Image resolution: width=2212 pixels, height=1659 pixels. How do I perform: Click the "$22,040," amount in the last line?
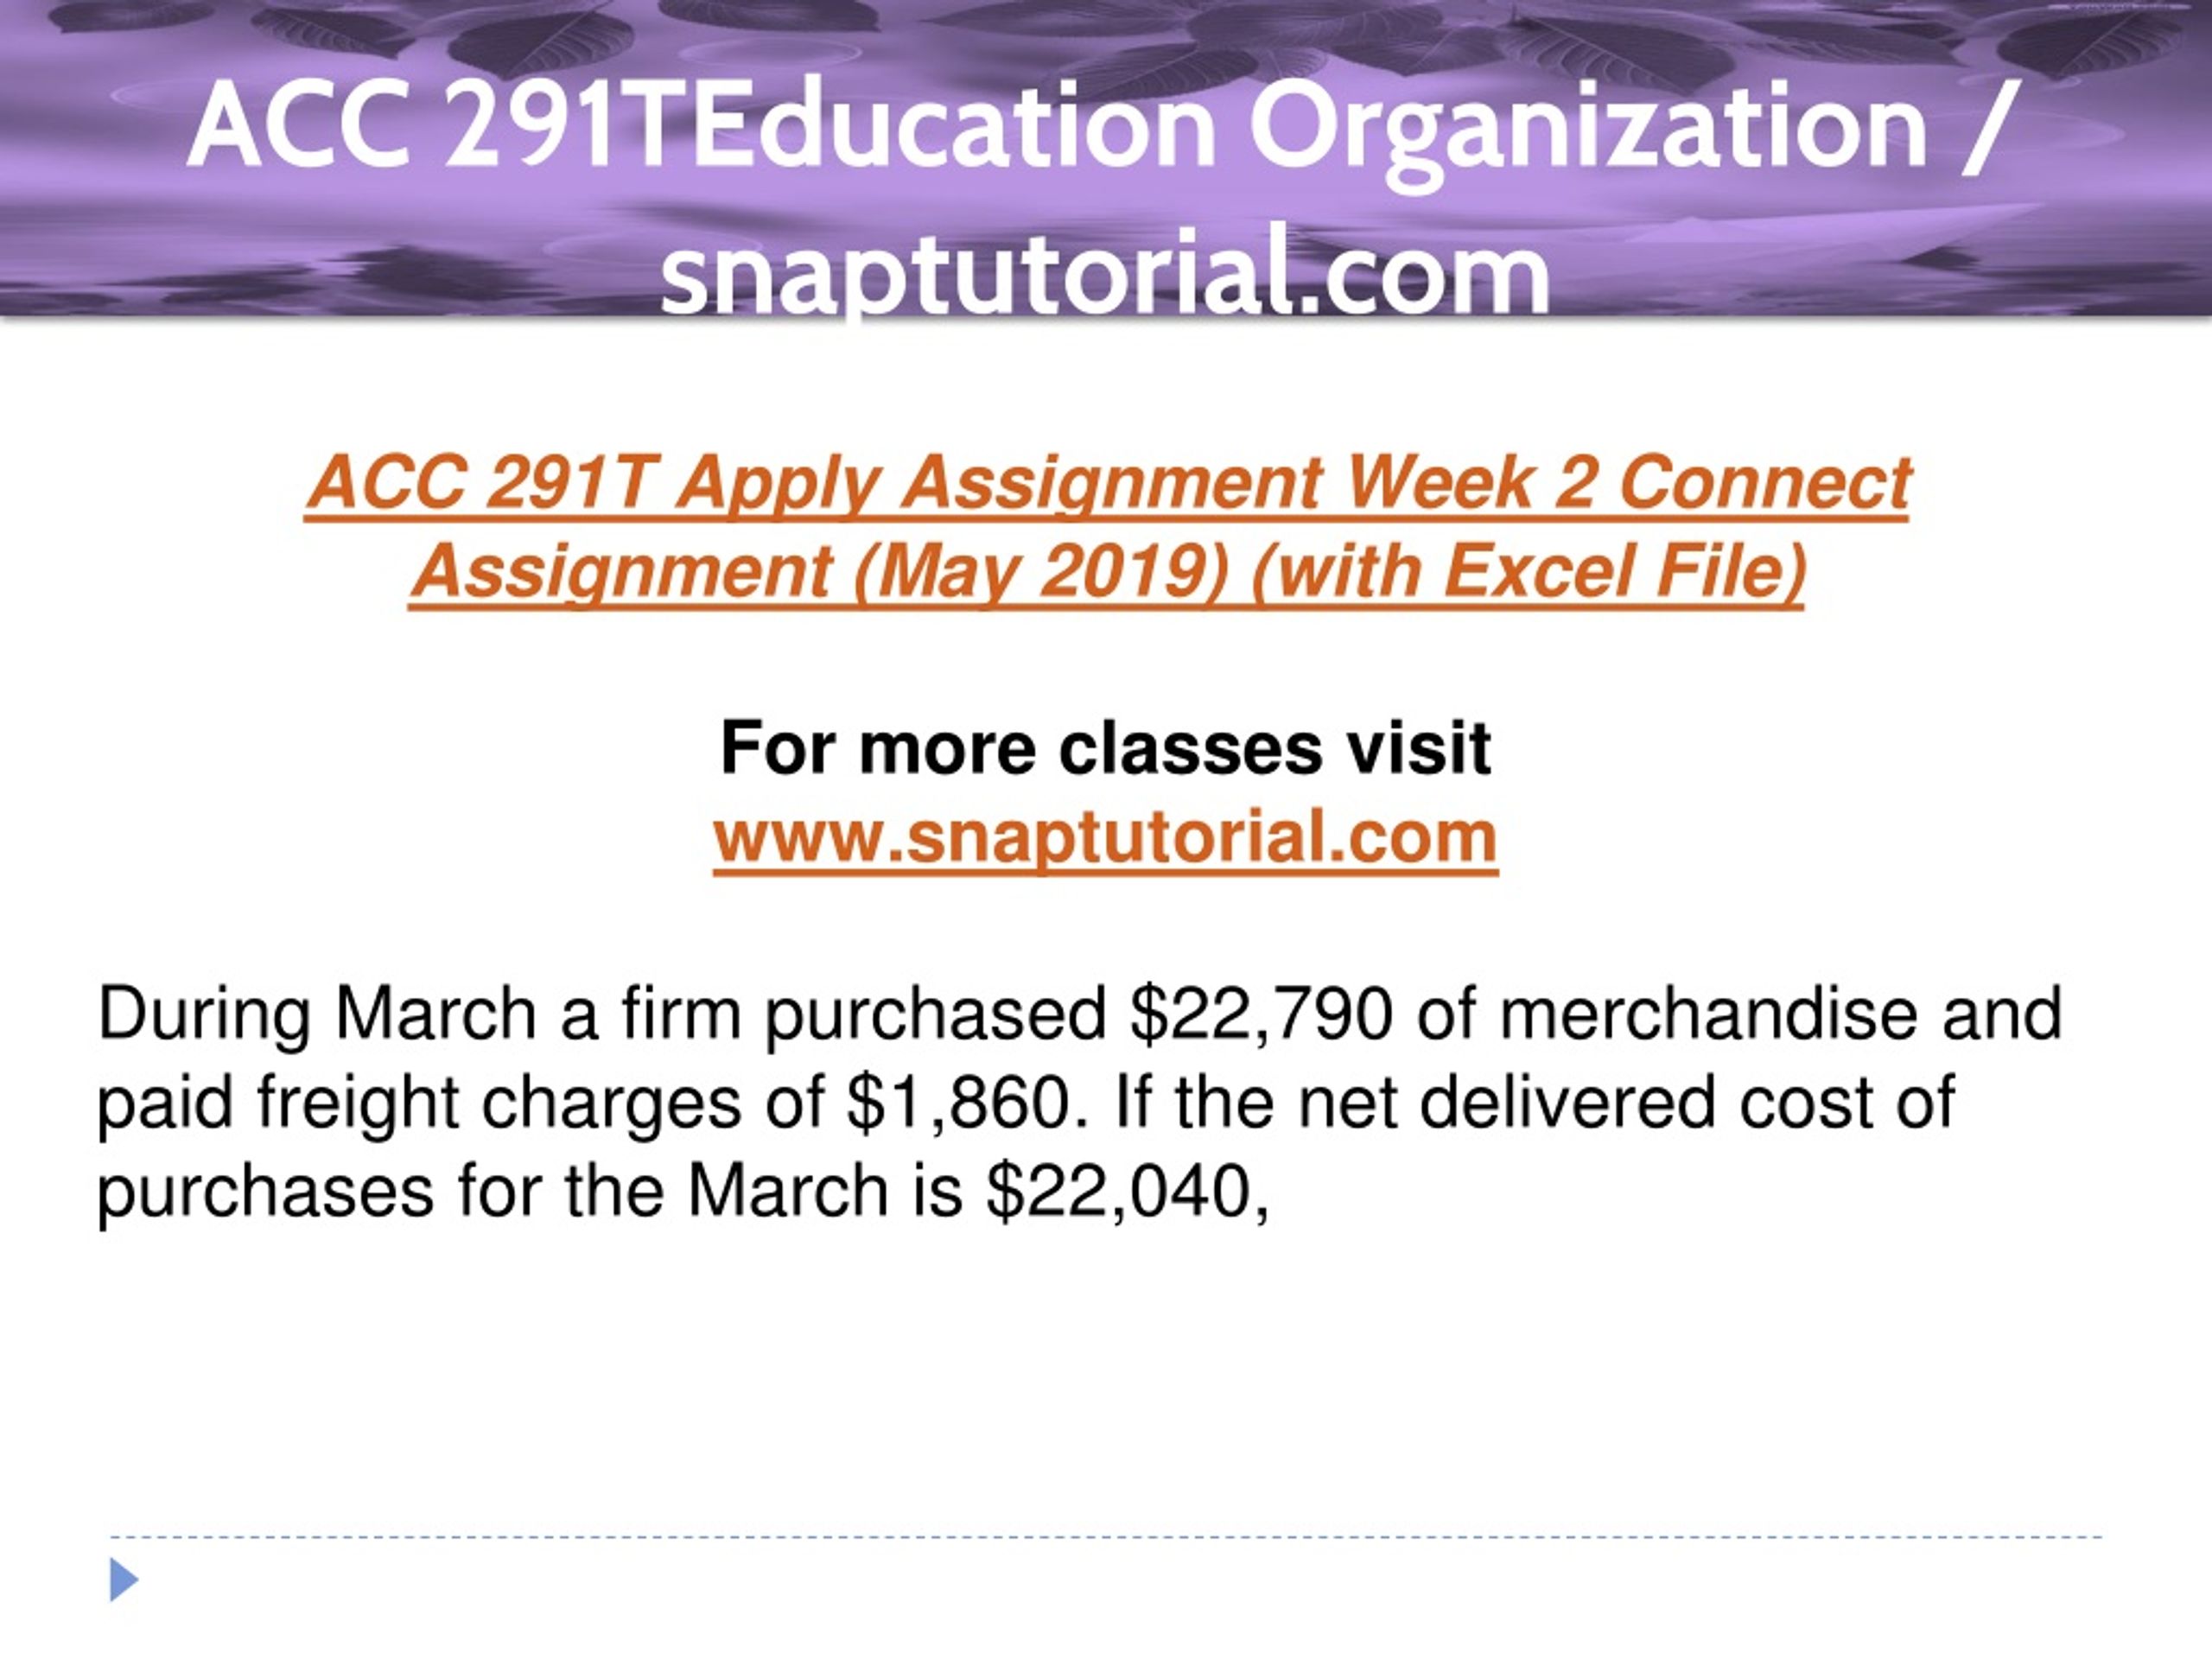(x=1128, y=1192)
